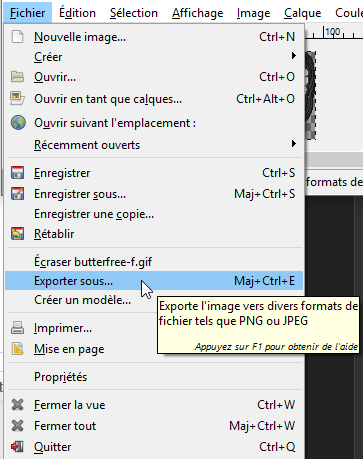
Task: Open the Calque menu
Action: (x=302, y=13)
